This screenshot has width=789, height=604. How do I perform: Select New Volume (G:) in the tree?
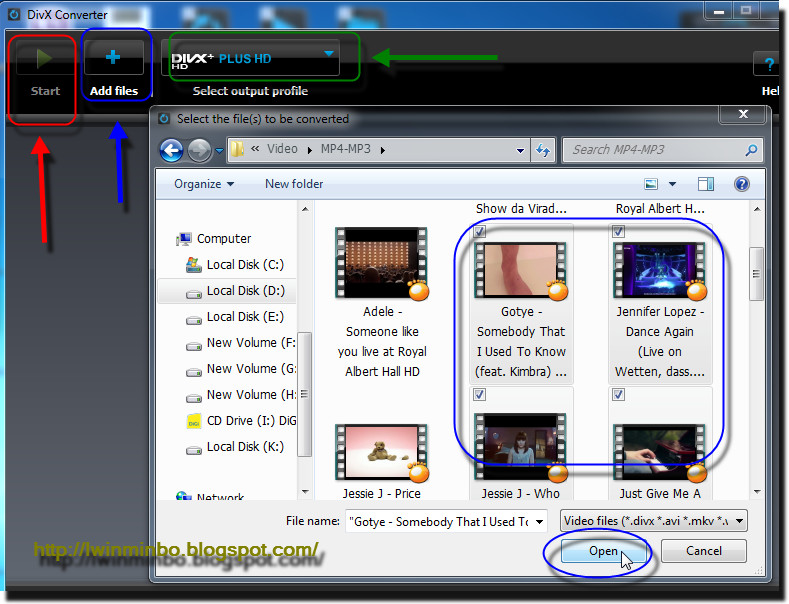[x=251, y=369]
